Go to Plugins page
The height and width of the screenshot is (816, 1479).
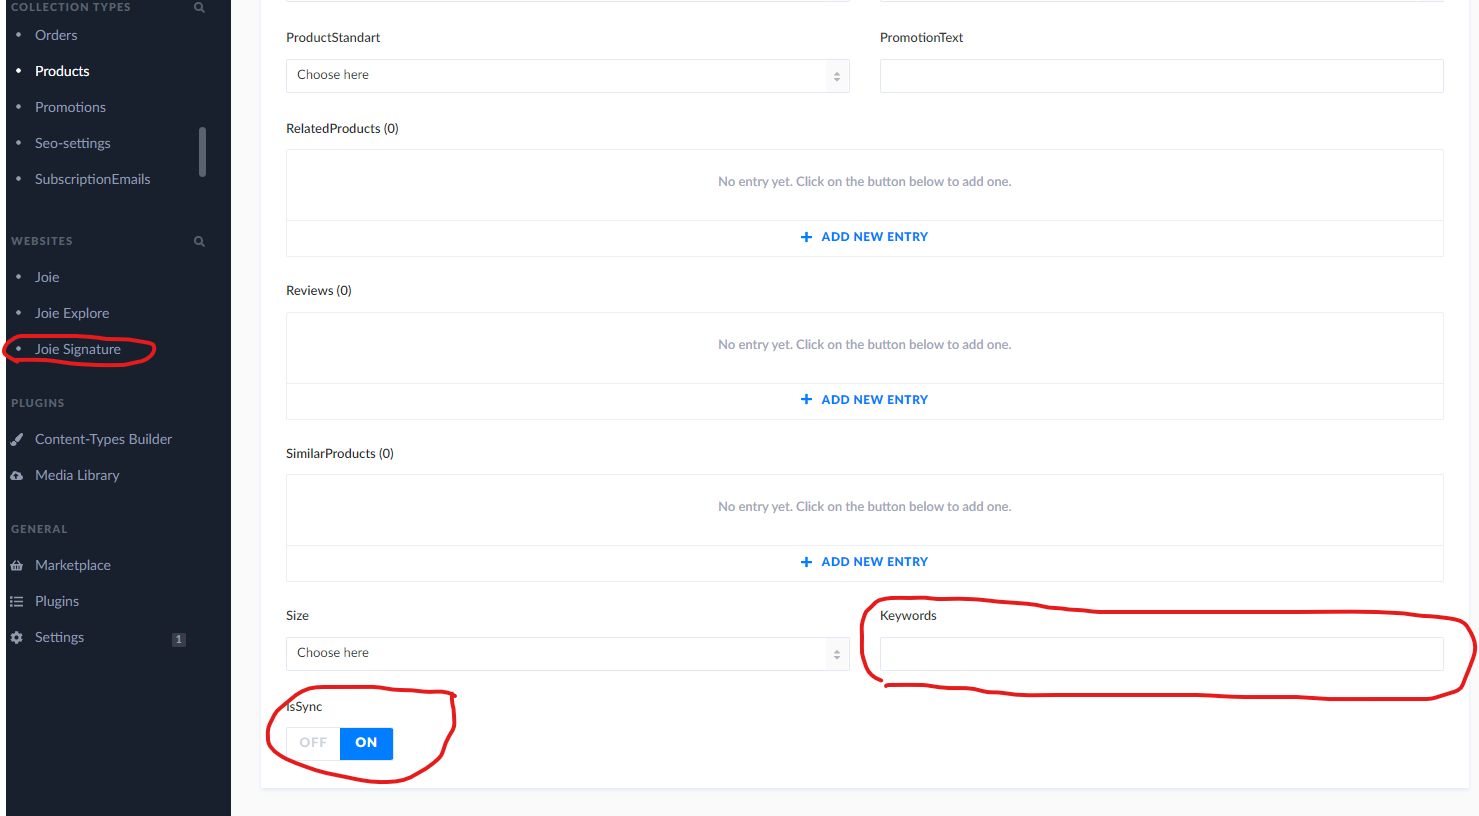pyautogui.click(x=57, y=601)
